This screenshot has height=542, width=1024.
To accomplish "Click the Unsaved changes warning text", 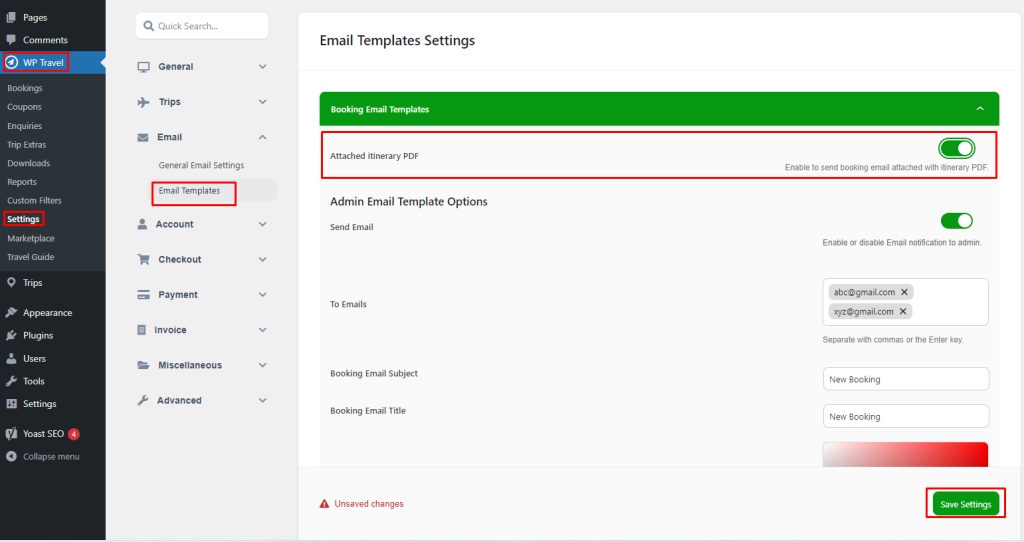I will click(369, 504).
